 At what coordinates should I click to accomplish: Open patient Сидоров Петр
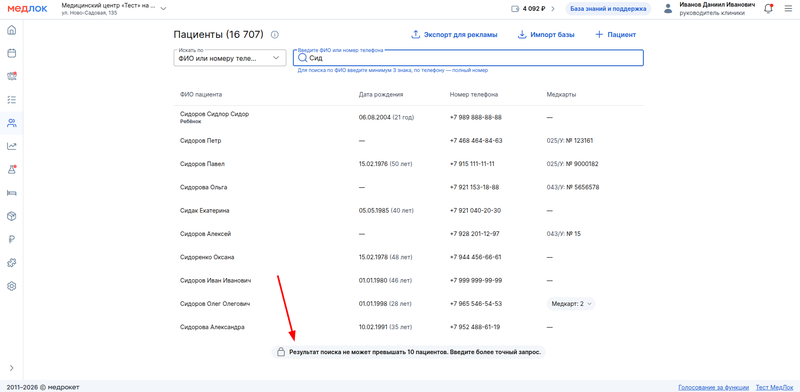click(x=201, y=140)
